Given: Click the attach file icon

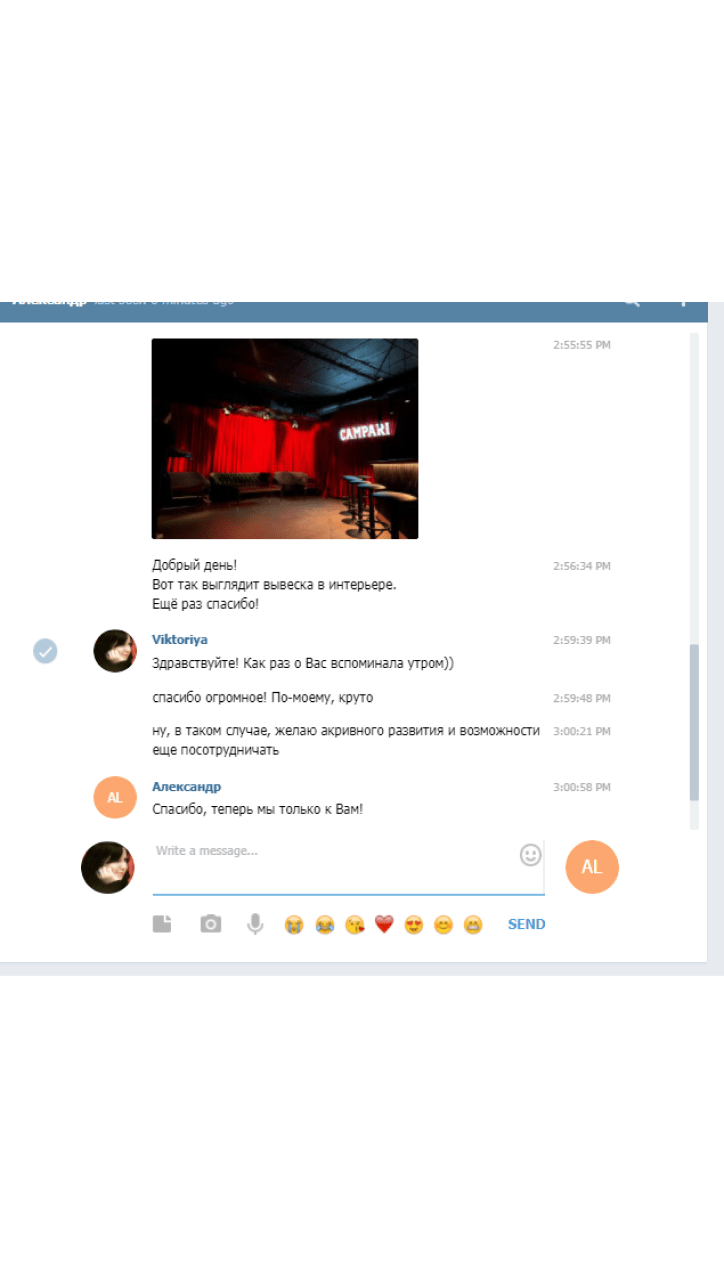Looking at the screenshot, I should 162,924.
